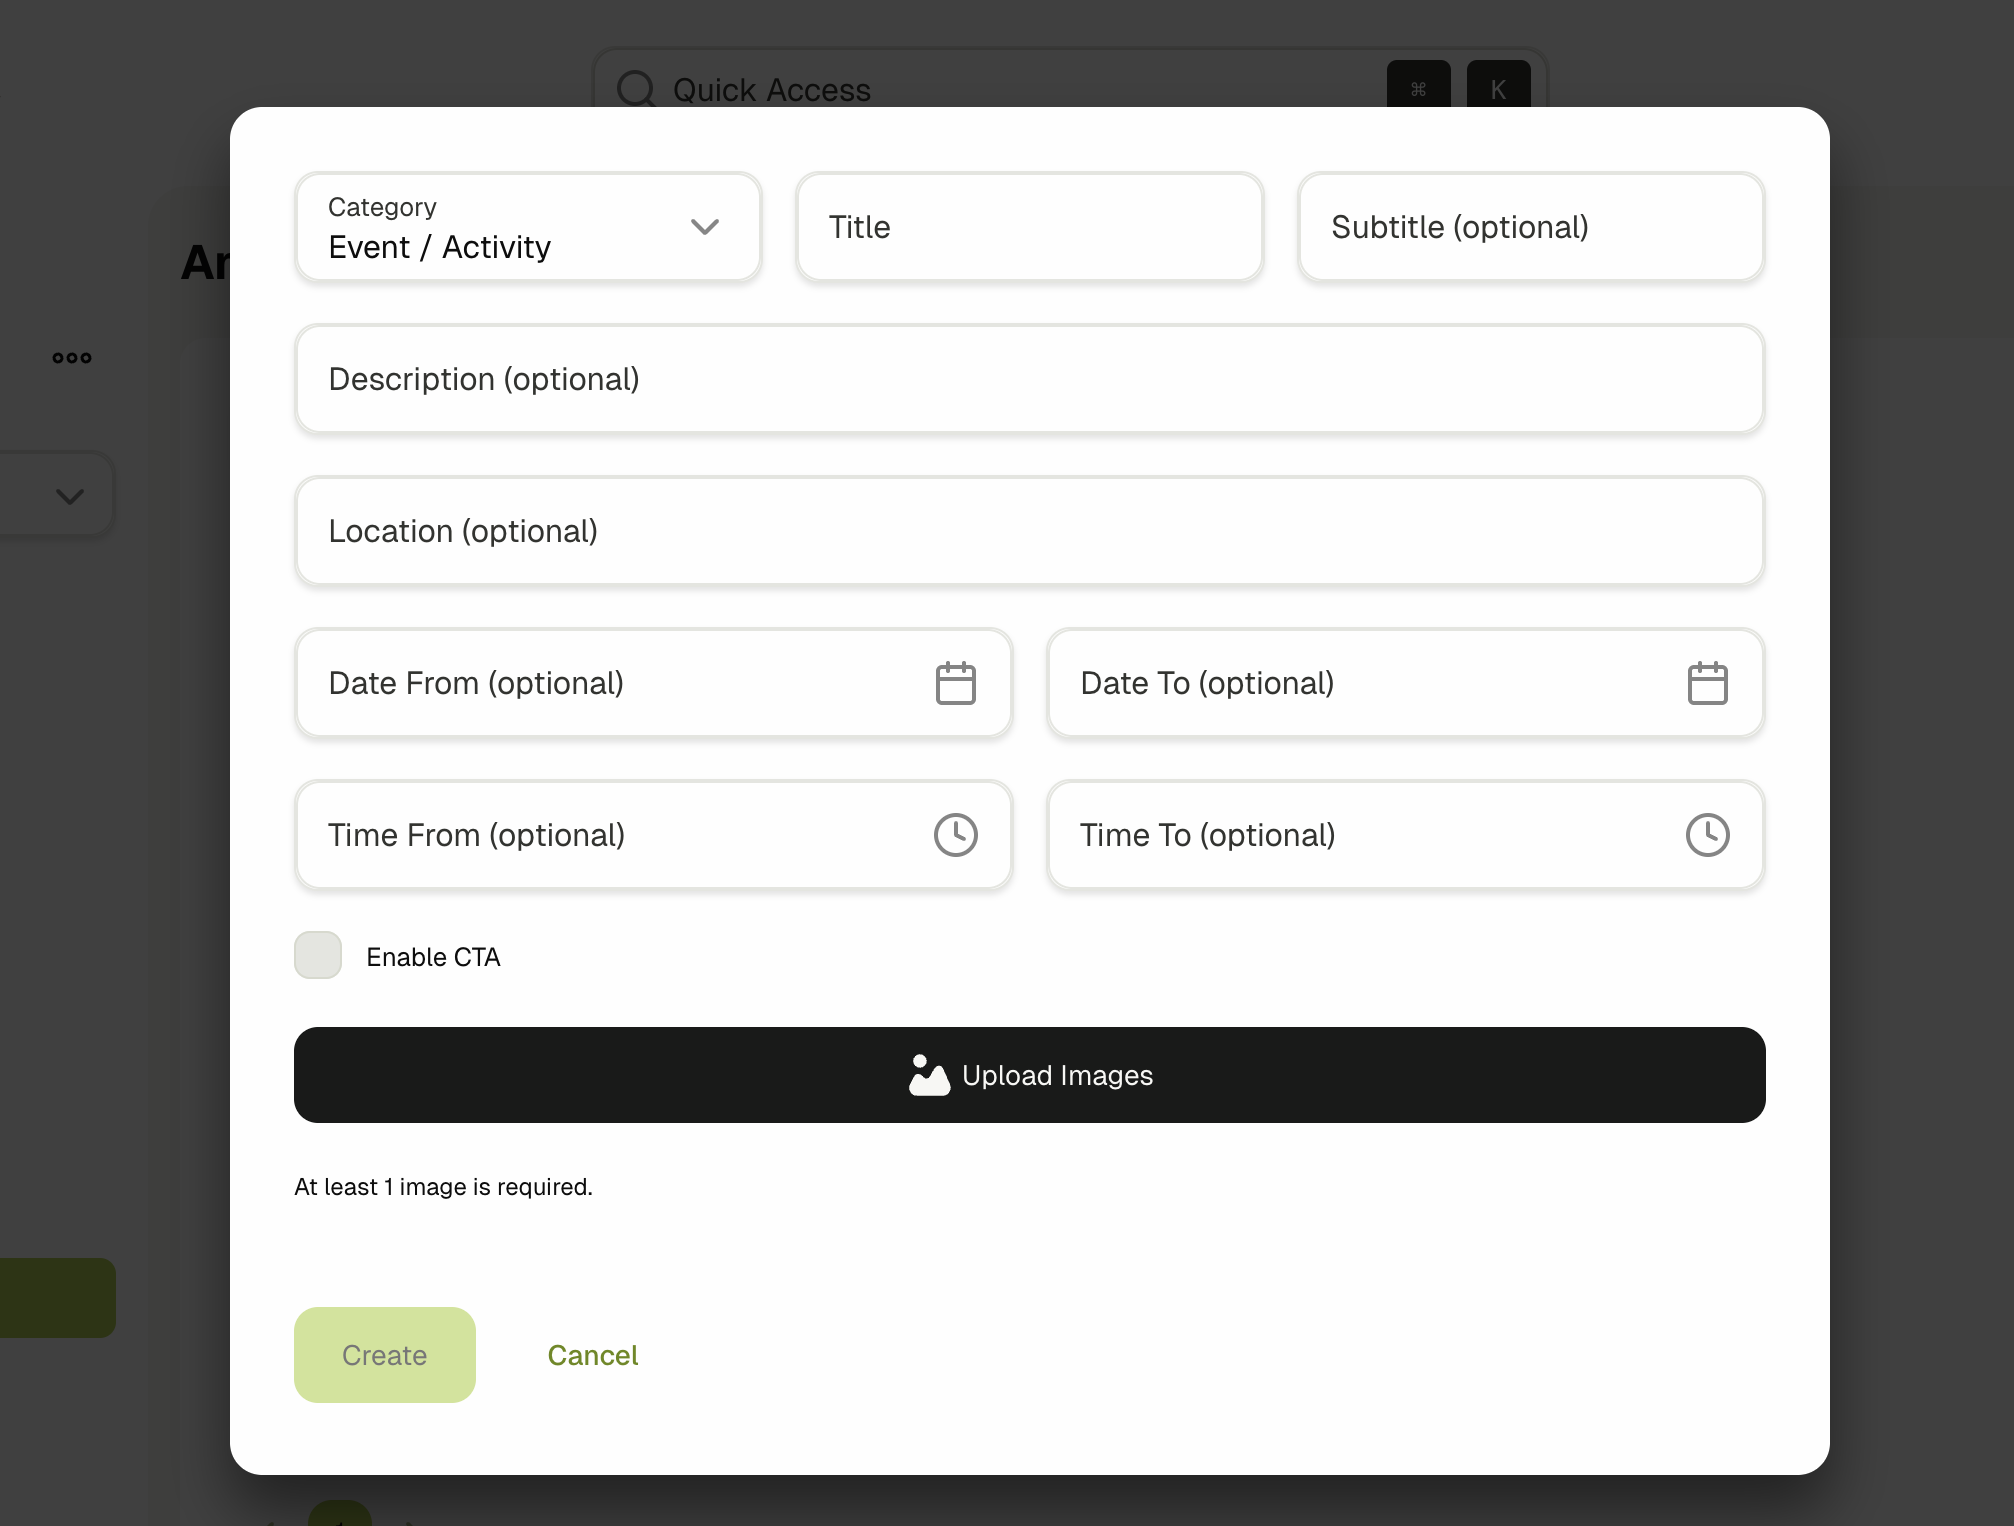Click the Description (optional) field
Screen dimensions: 2014x1526
click(x=1029, y=380)
